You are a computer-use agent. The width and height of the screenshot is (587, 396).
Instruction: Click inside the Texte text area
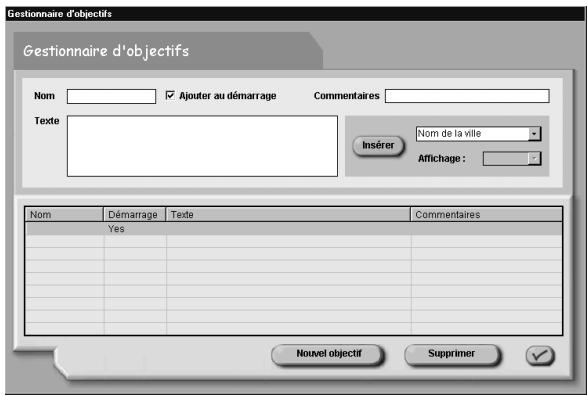point(202,146)
